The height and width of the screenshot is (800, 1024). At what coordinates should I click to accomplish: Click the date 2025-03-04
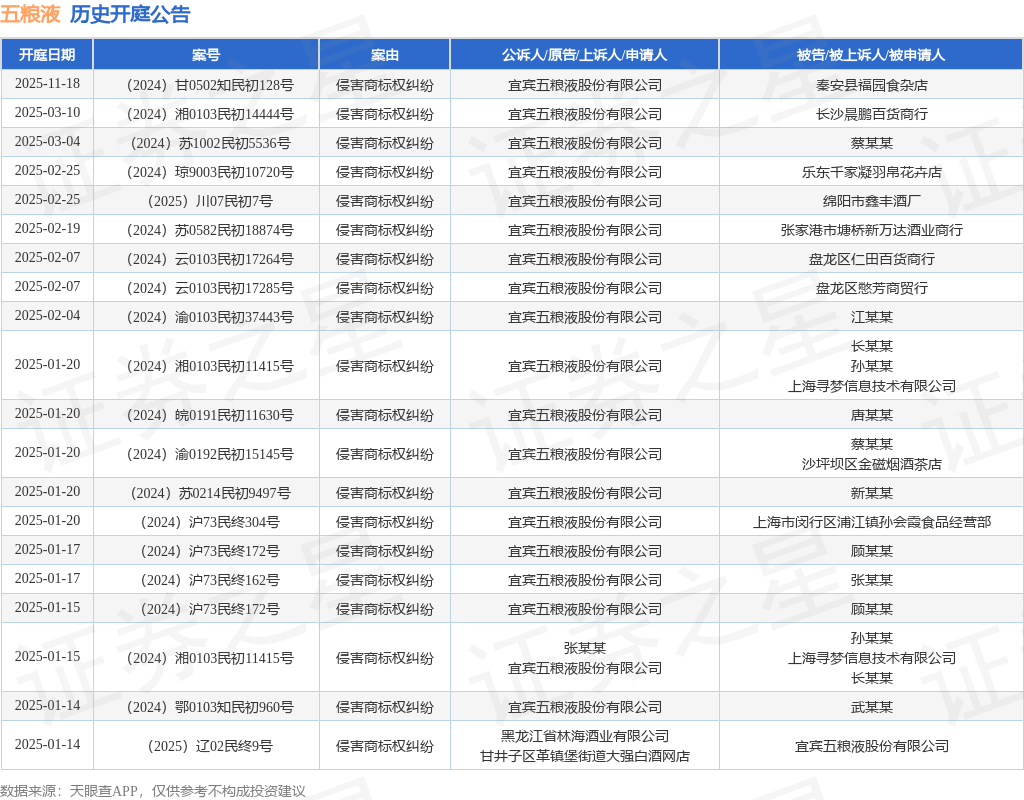(47, 141)
